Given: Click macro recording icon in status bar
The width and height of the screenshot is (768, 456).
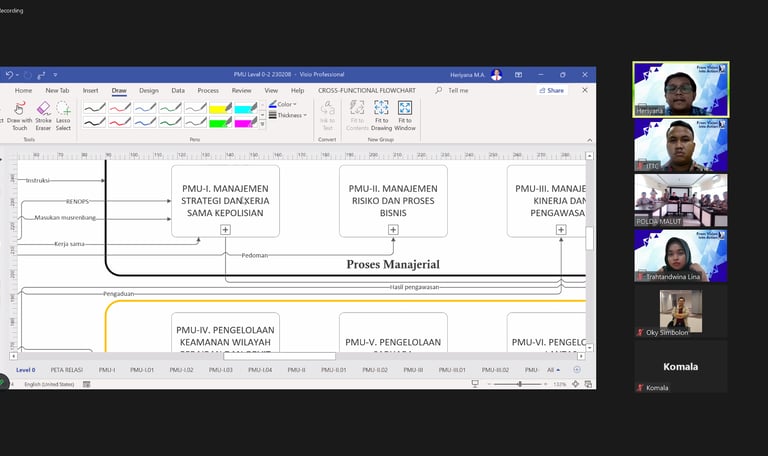Looking at the screenshot, I should pos(87,384).
